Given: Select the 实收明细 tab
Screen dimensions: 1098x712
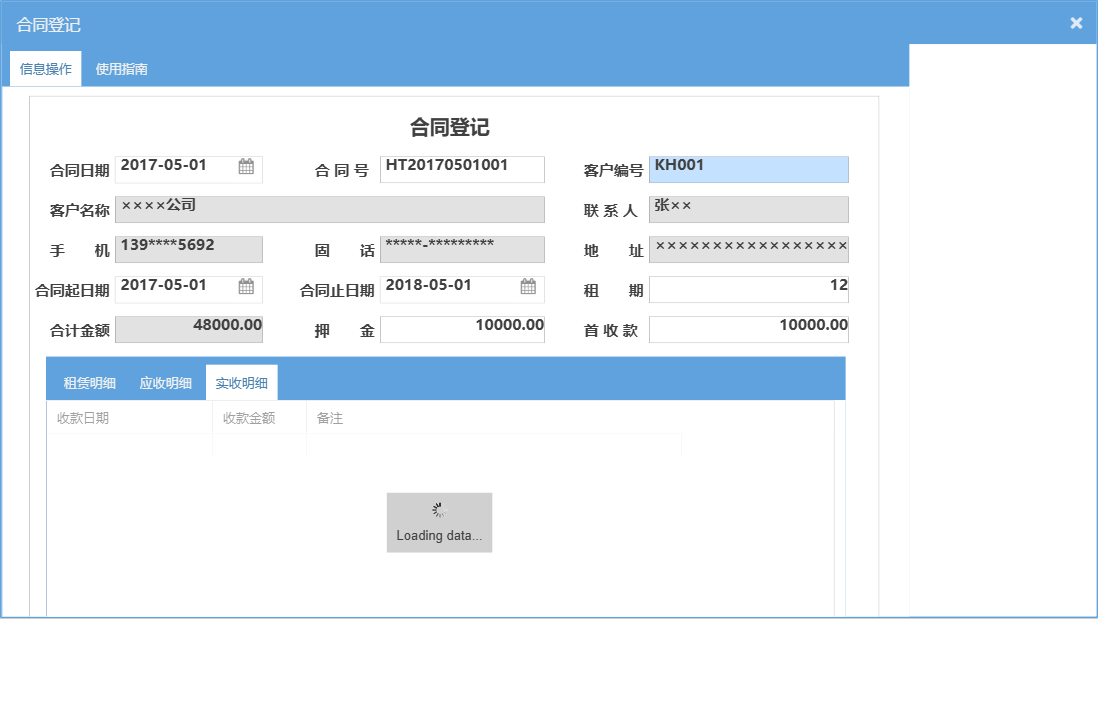Looking at the screenshot, I should (x=241, y=382).
